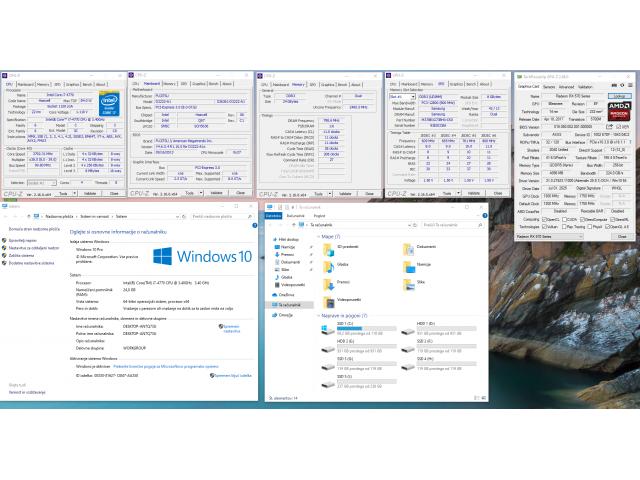This screenshot has height=480, width=640.
Task: Click help icon in Explorer window
Action: tap(485, 216)
